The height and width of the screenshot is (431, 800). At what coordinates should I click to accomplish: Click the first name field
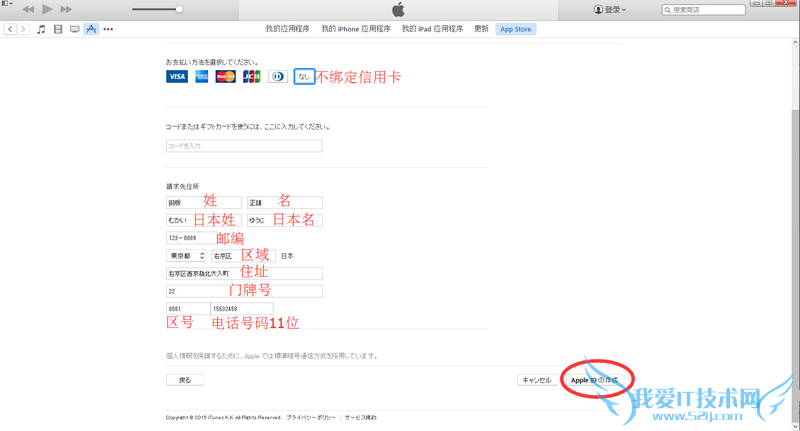coord(285,202)
